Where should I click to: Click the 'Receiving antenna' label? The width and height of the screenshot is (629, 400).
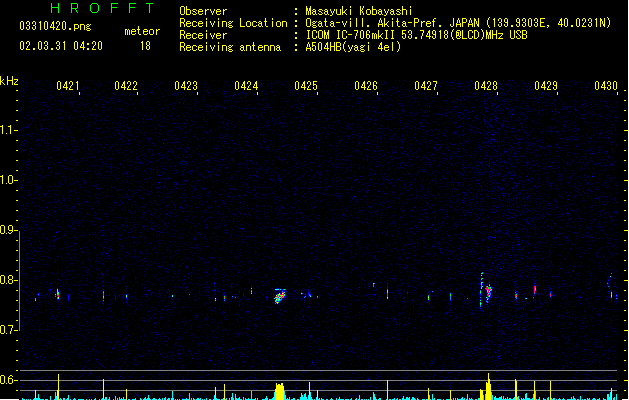(230, 47)
